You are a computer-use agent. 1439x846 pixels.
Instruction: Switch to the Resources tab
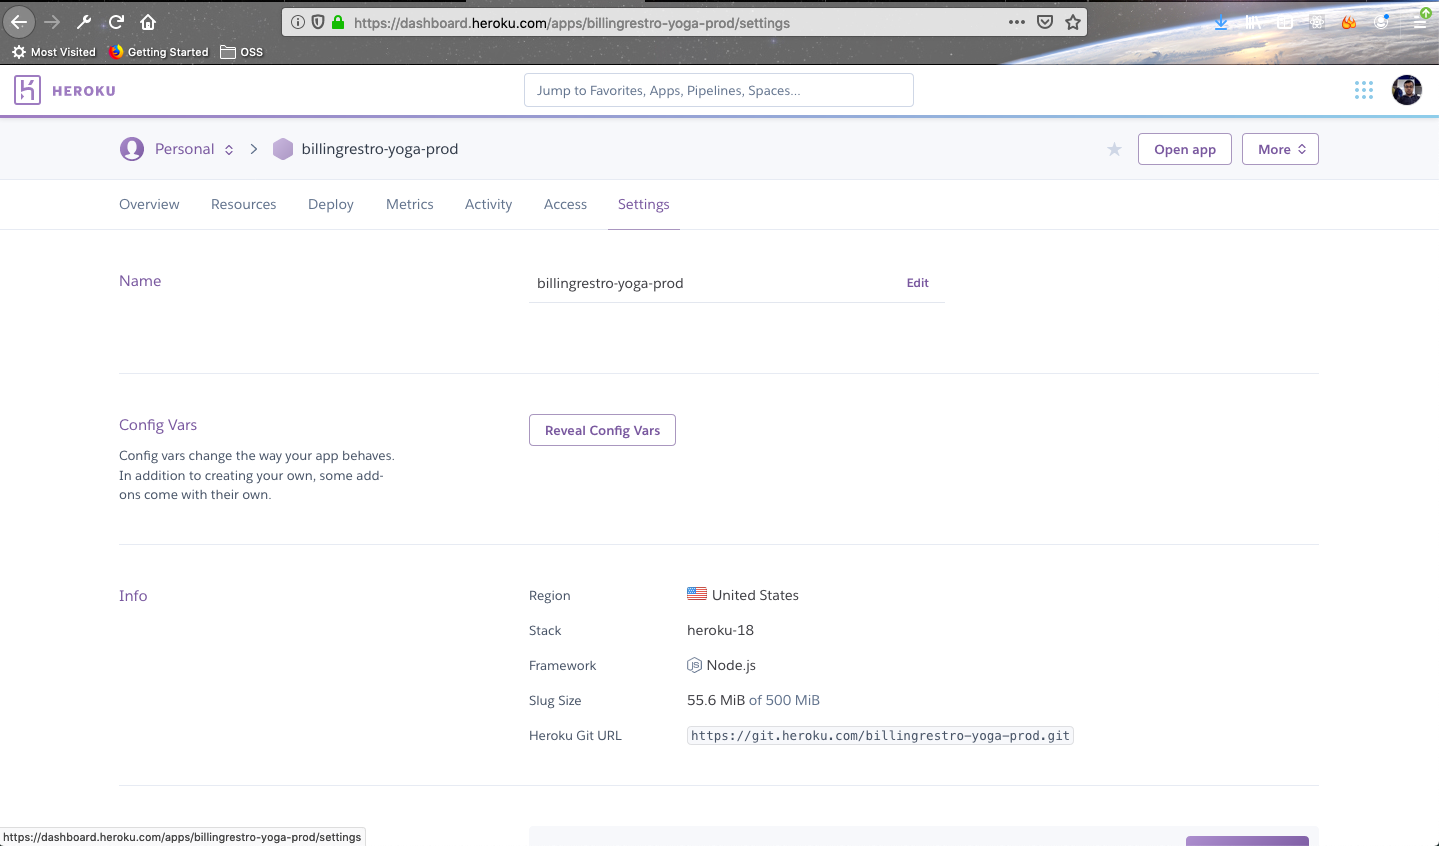(243, 204)
